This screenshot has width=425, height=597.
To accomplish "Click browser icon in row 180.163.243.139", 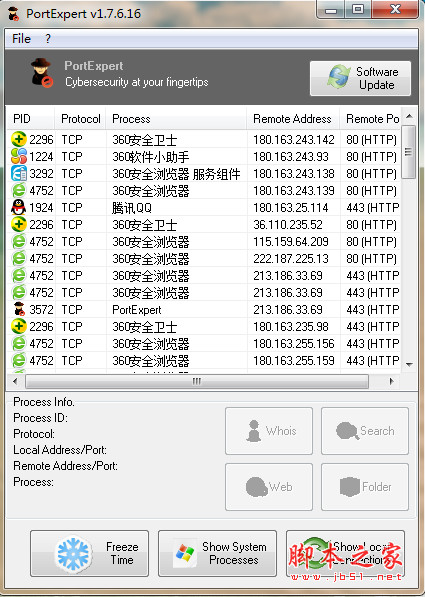I will 19,190.
